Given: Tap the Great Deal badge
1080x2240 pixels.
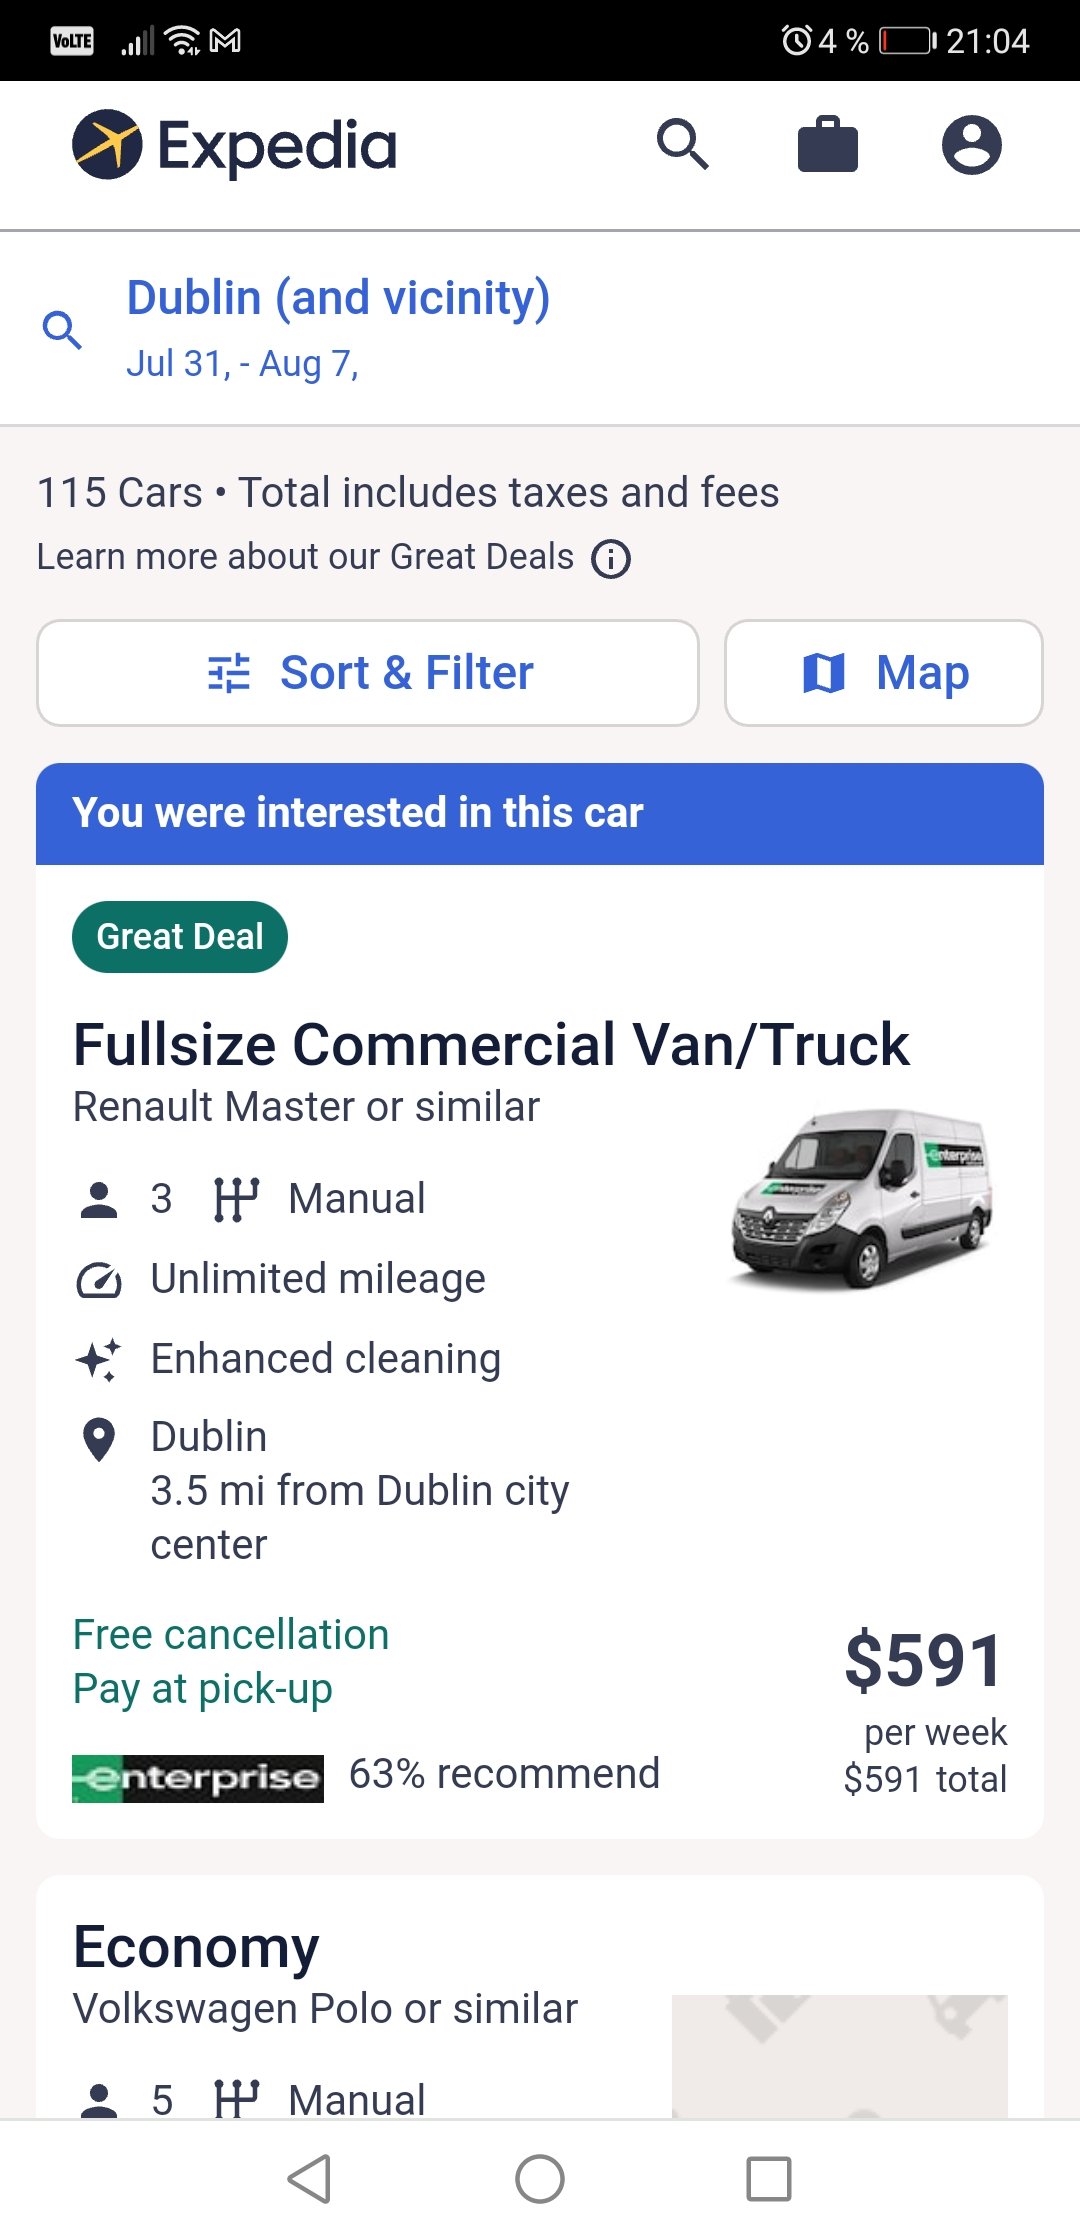Looking at the screenshot, I should (x=180, y=937).
